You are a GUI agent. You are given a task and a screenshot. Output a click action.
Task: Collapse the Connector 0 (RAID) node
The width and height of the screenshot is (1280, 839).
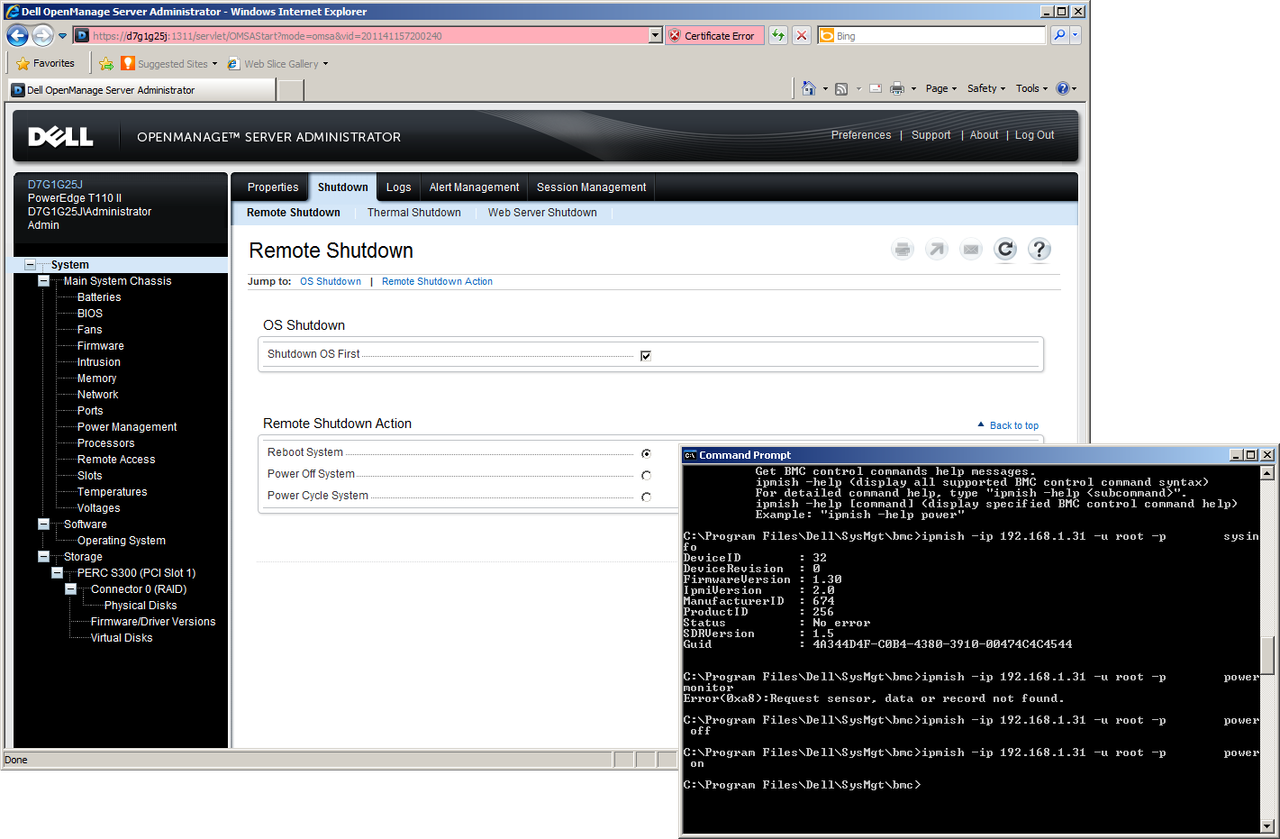click(x=71, y=589)
